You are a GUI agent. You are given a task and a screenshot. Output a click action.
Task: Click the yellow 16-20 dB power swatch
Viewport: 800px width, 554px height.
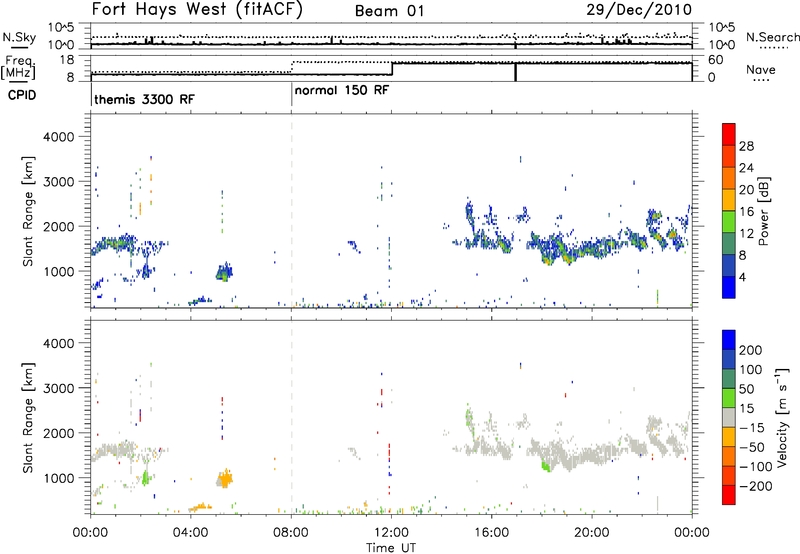(x=729, y=200)
